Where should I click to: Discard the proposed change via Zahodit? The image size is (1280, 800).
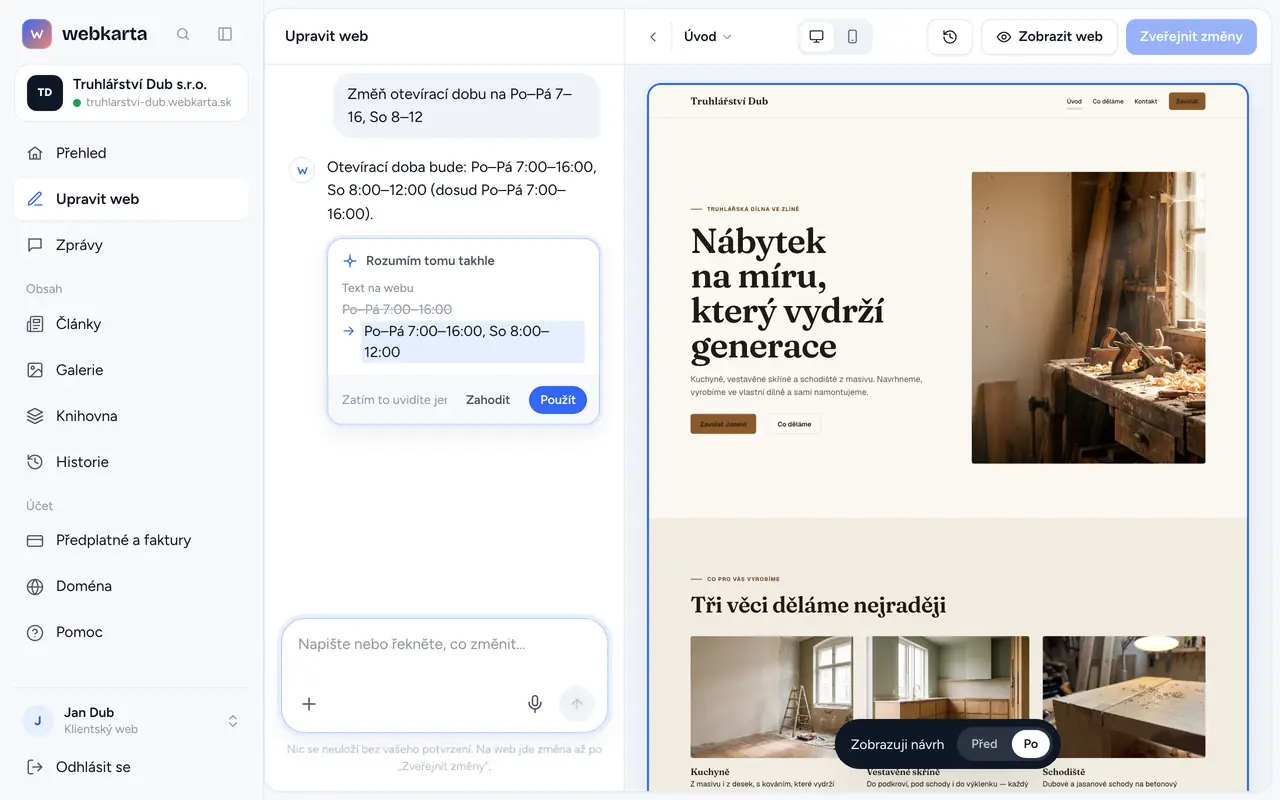488,400
